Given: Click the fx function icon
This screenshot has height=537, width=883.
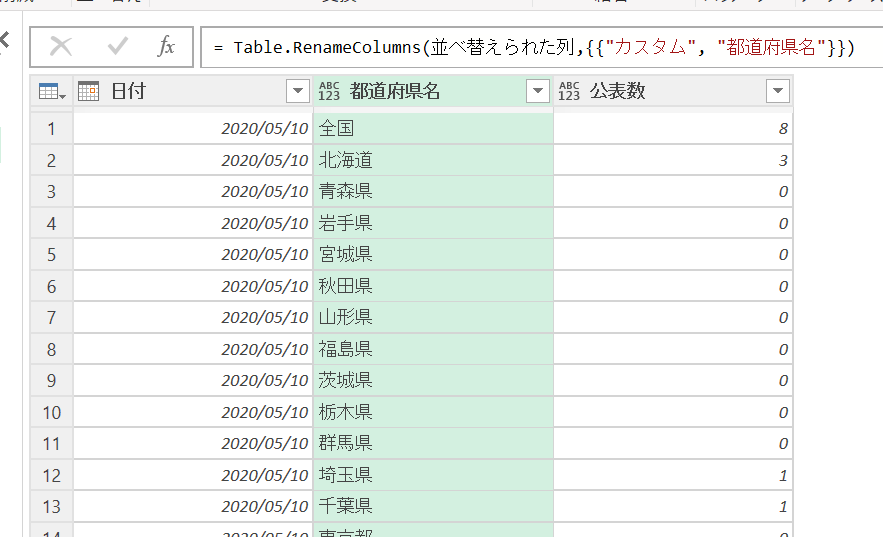Looking at the screenshot, I should click(166, 46).
